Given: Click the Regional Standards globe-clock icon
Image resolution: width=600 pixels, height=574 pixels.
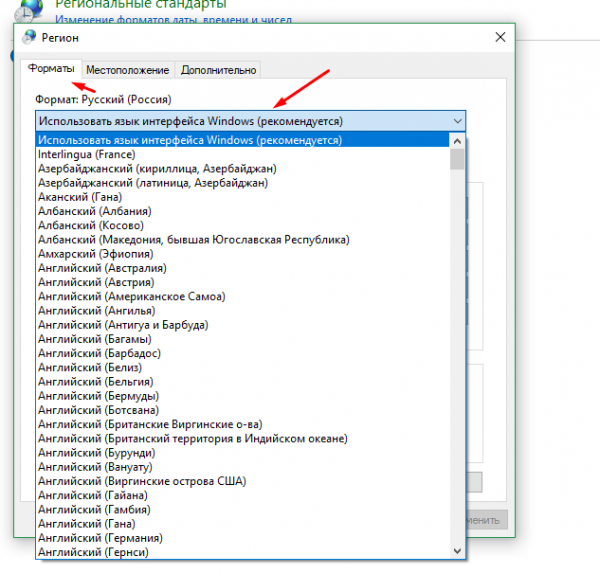Looking at the screenshot, I should [x=28, y=11].
